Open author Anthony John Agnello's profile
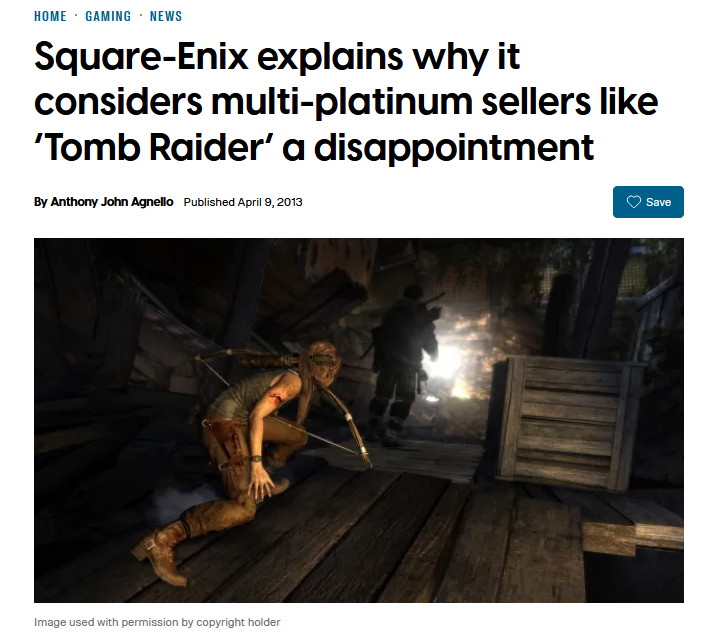Image resolution: width=711 pixels, height=633 pixels. [x=112, y=202]
